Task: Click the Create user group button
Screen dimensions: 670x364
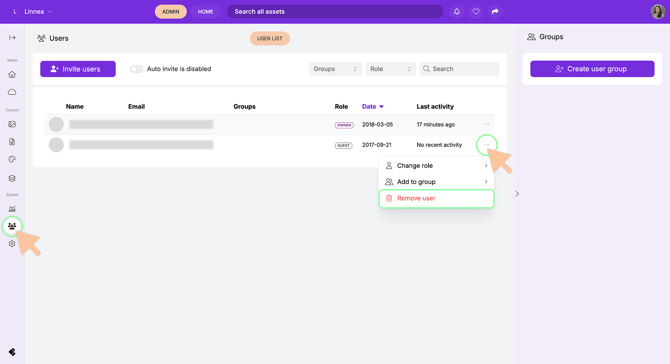Action: point(592,69)
